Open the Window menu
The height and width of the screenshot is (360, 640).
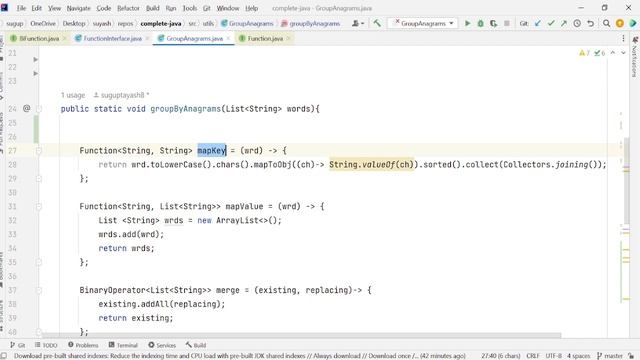pos(228,8)
